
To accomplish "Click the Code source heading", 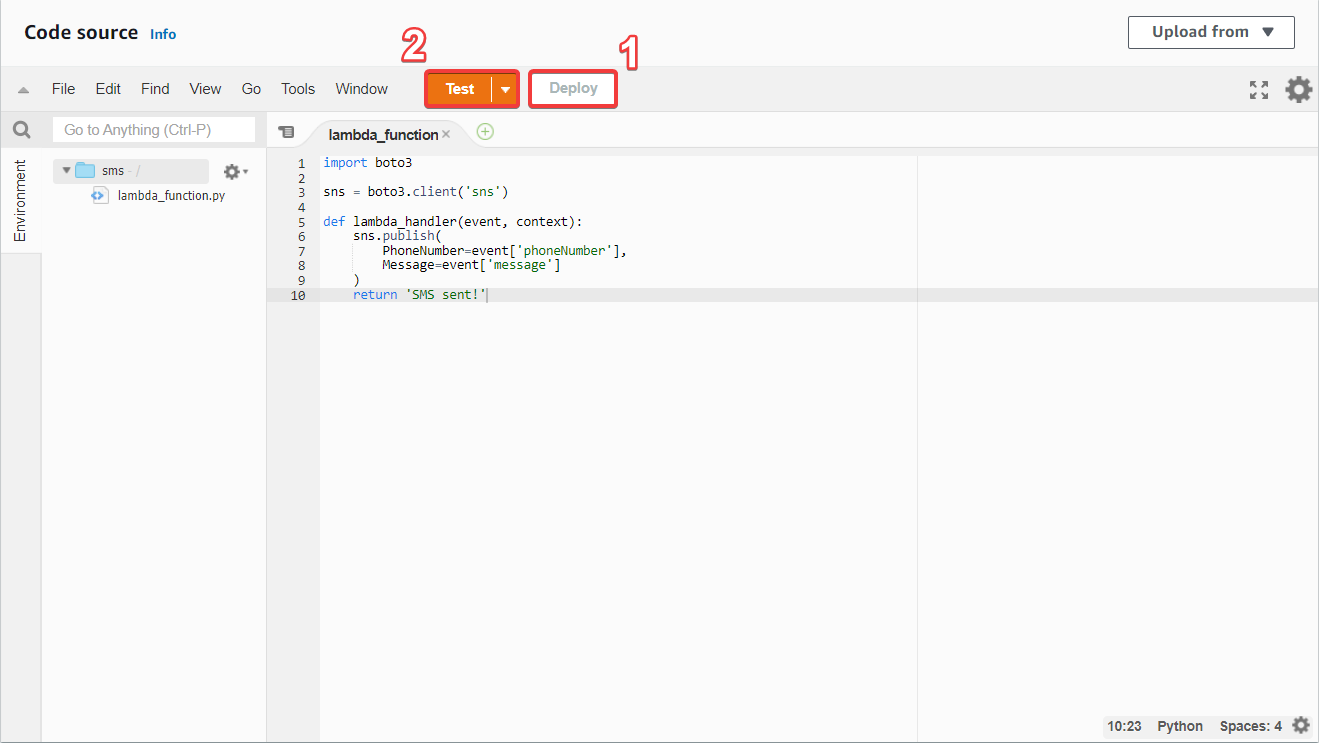I will (x=81, y=32).
